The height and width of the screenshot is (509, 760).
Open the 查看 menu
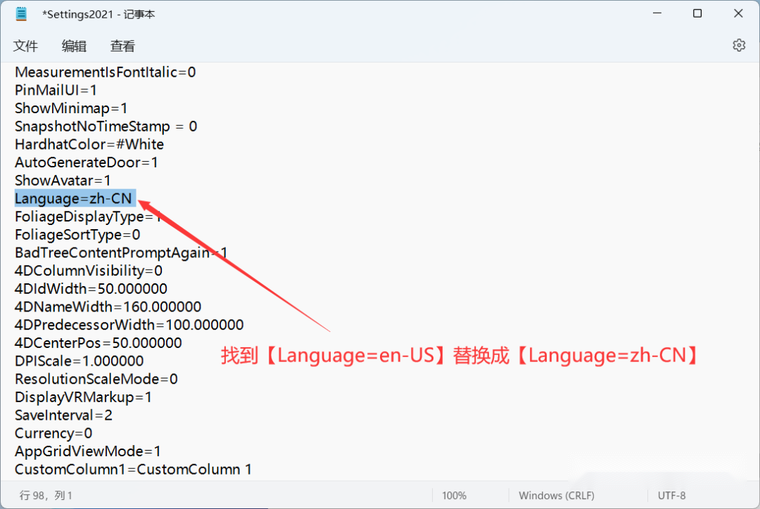click(122, 46)
